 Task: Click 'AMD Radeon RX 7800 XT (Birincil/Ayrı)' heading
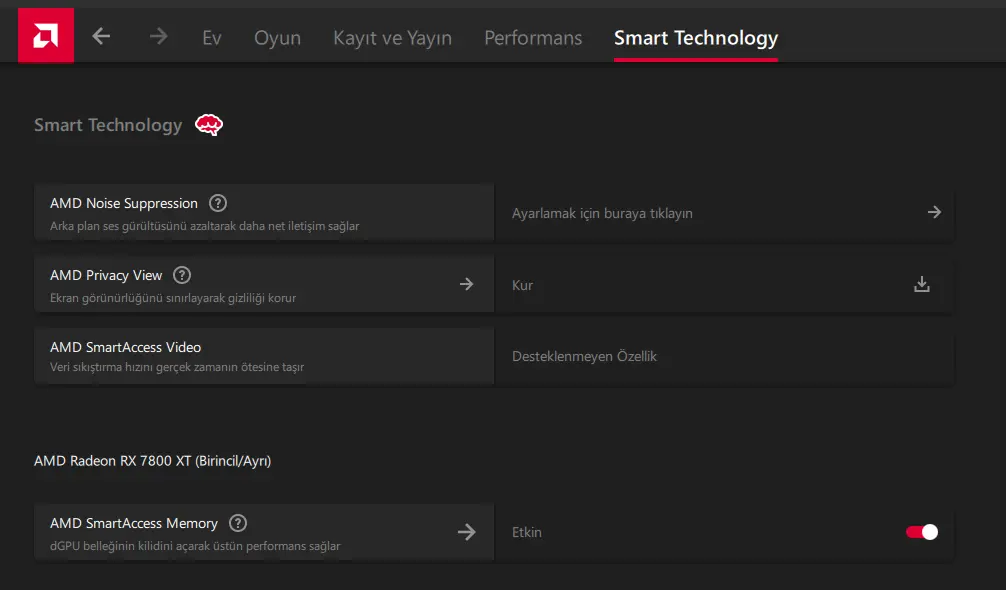click(x=153, y=461)
